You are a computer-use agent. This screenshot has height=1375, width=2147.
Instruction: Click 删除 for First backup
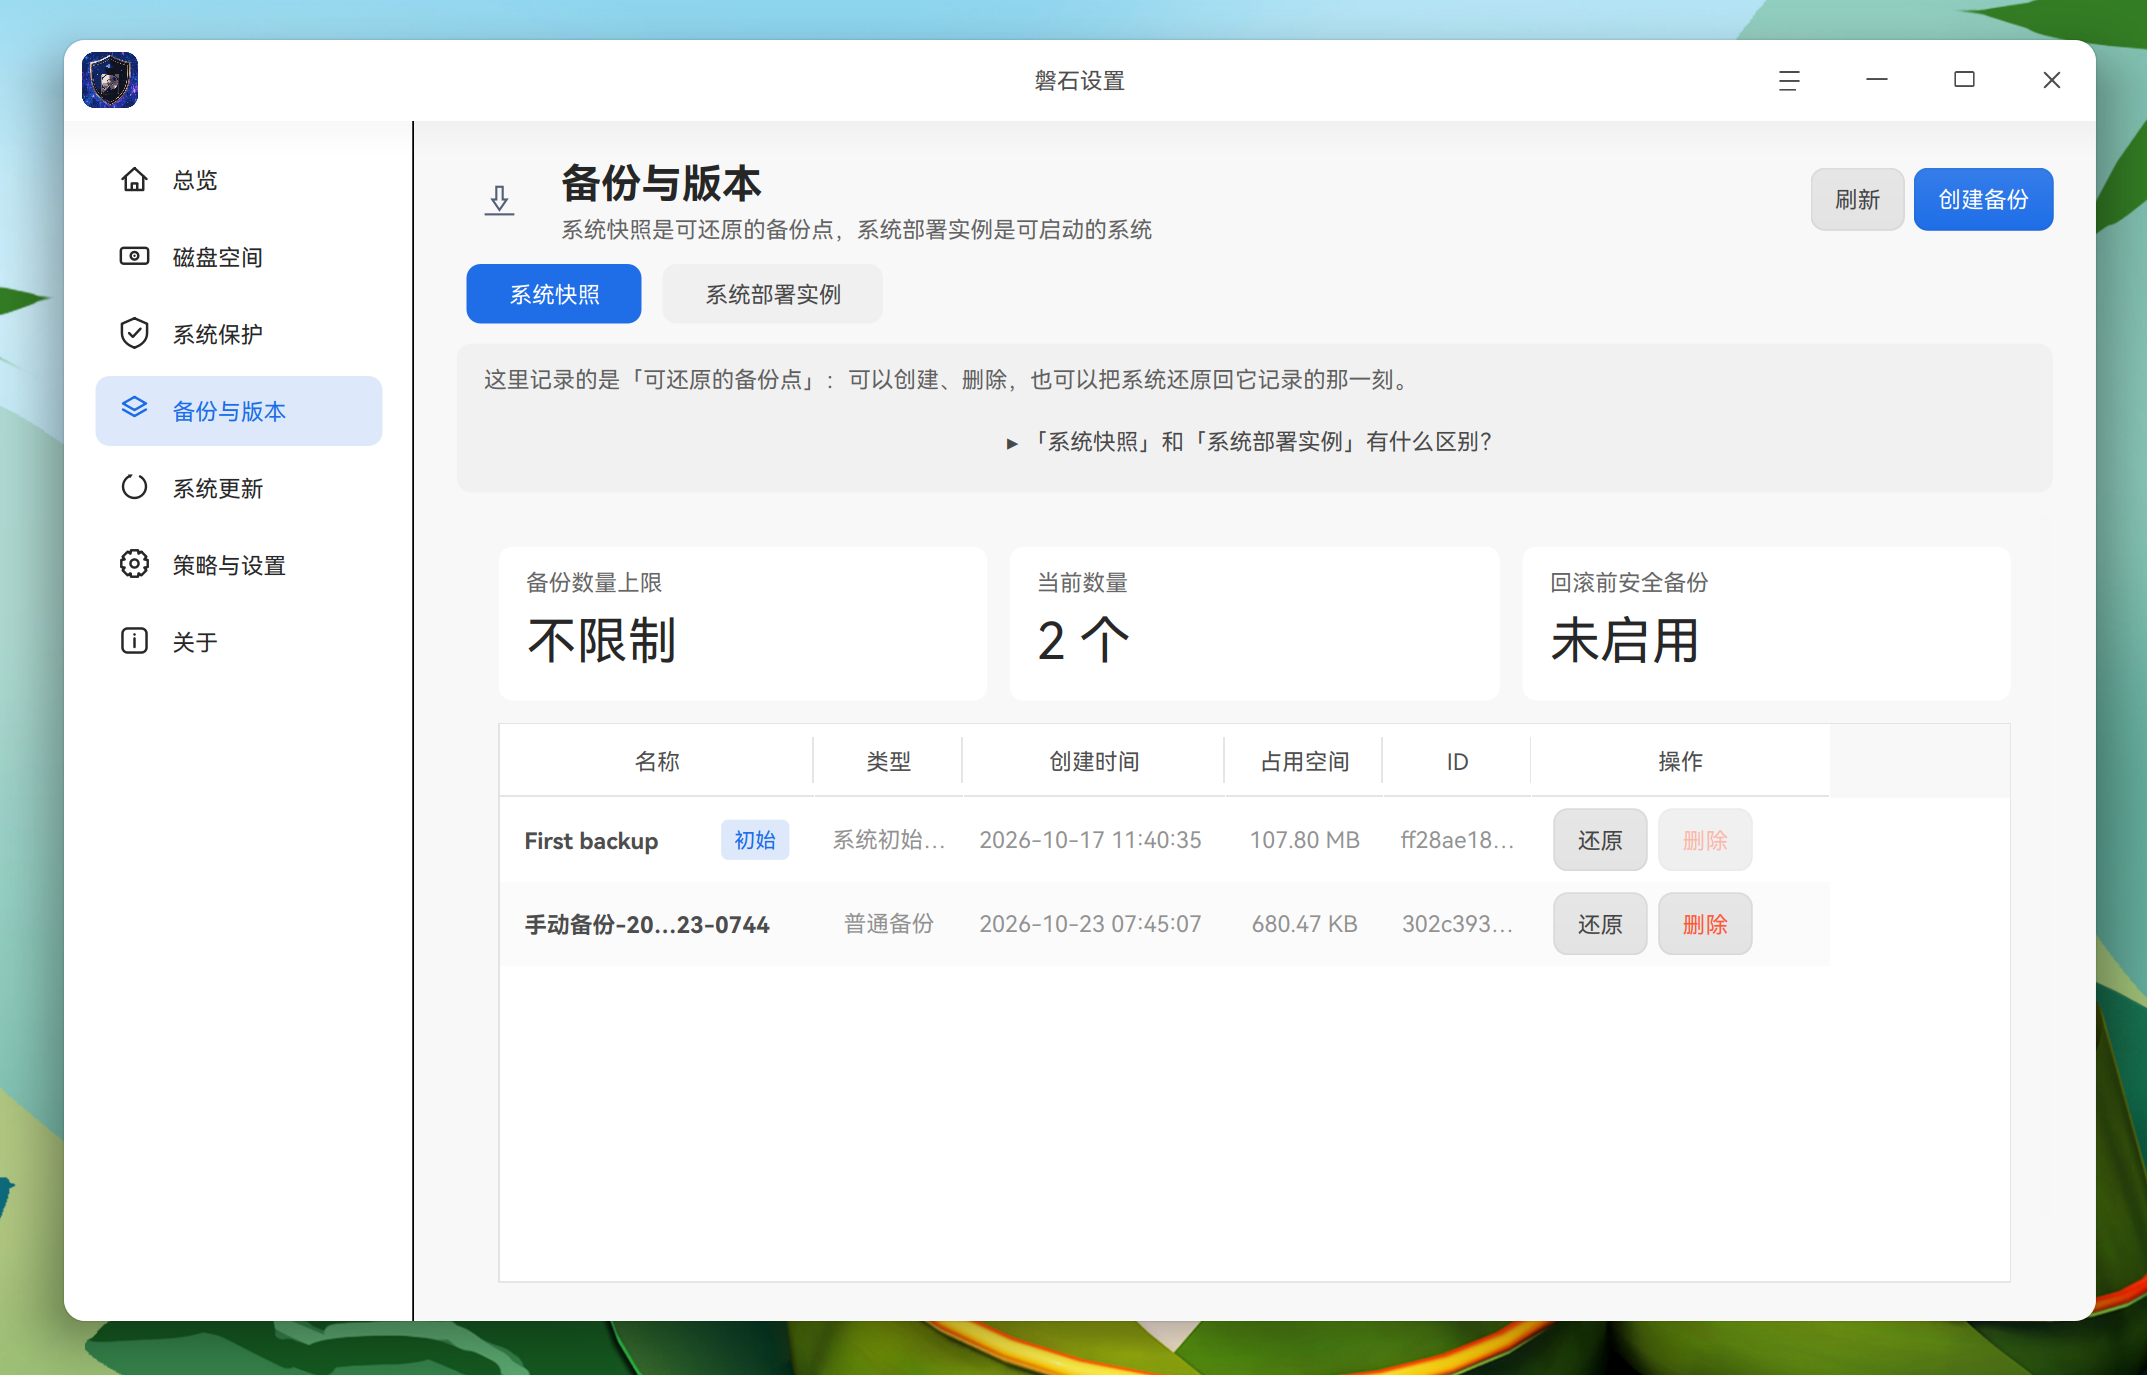click(x=1705, y=840)
